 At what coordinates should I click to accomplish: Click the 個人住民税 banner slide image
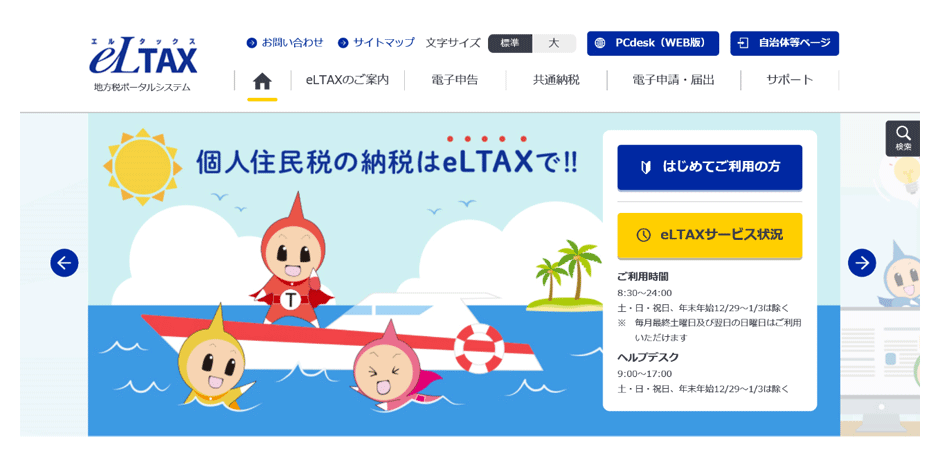pos(345,275)
